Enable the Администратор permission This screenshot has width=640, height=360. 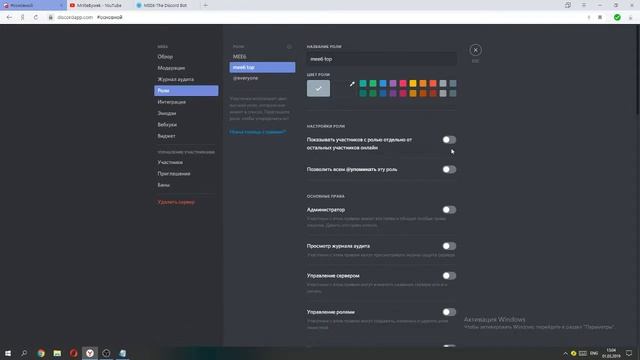pos(449,210)
